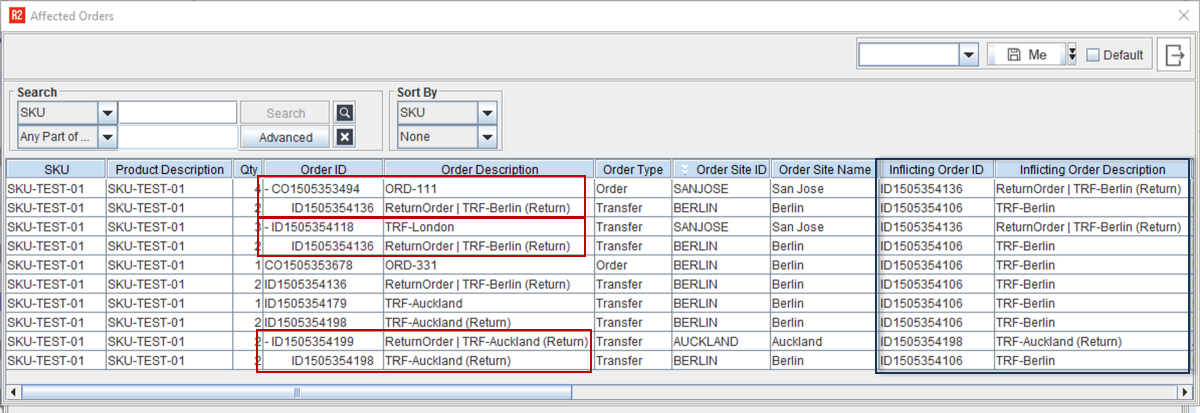Open the Any Part of match dropdown
Screen dimensions: 1200x413
[107, 137]
